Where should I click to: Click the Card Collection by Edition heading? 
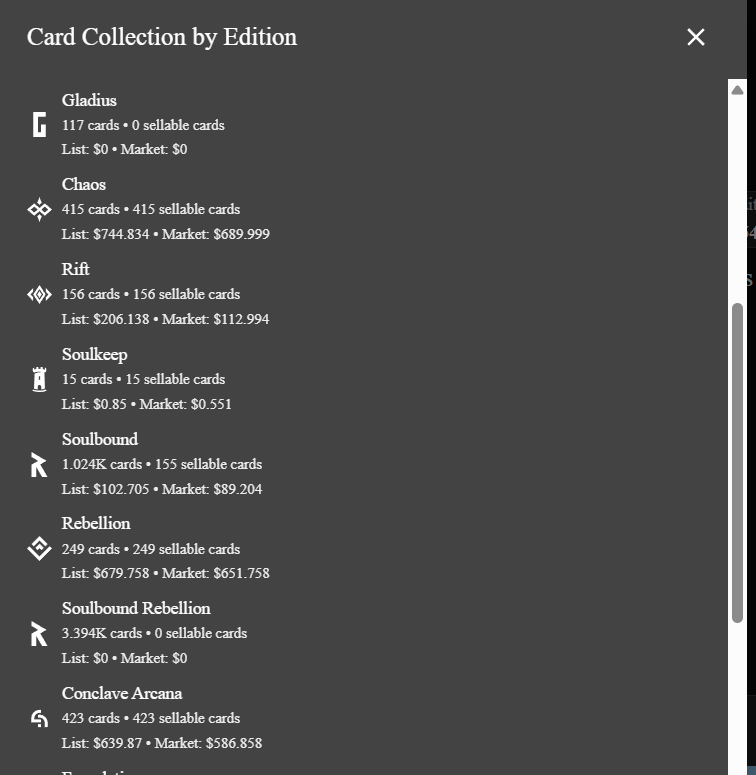click(x=162, y=37)
